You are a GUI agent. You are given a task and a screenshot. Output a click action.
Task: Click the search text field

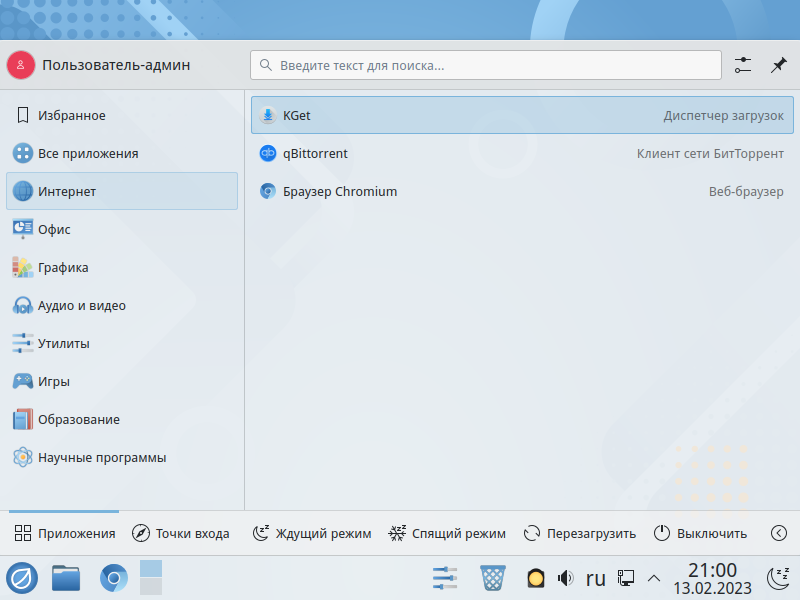(x=485, y=65)
